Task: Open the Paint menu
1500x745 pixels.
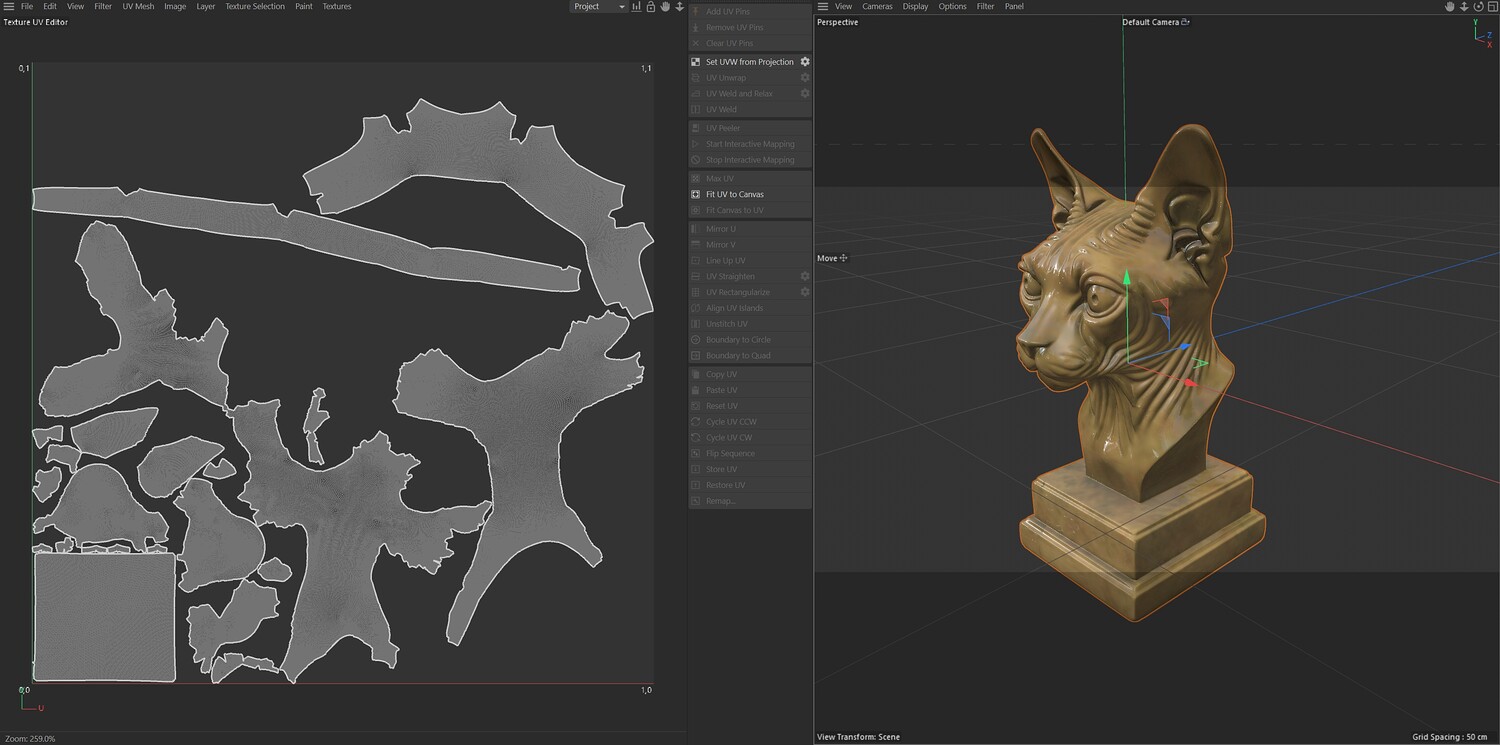Action: [x=304, y=6]
